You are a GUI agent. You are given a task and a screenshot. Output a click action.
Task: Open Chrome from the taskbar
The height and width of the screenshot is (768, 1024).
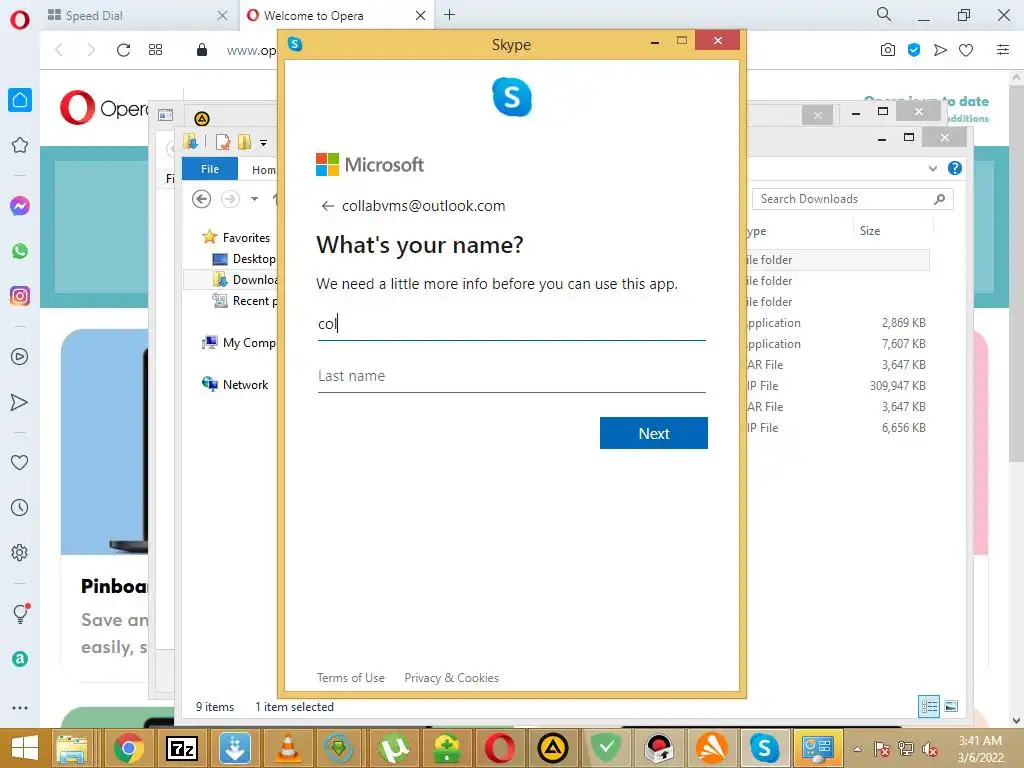[x=129, y=748]
